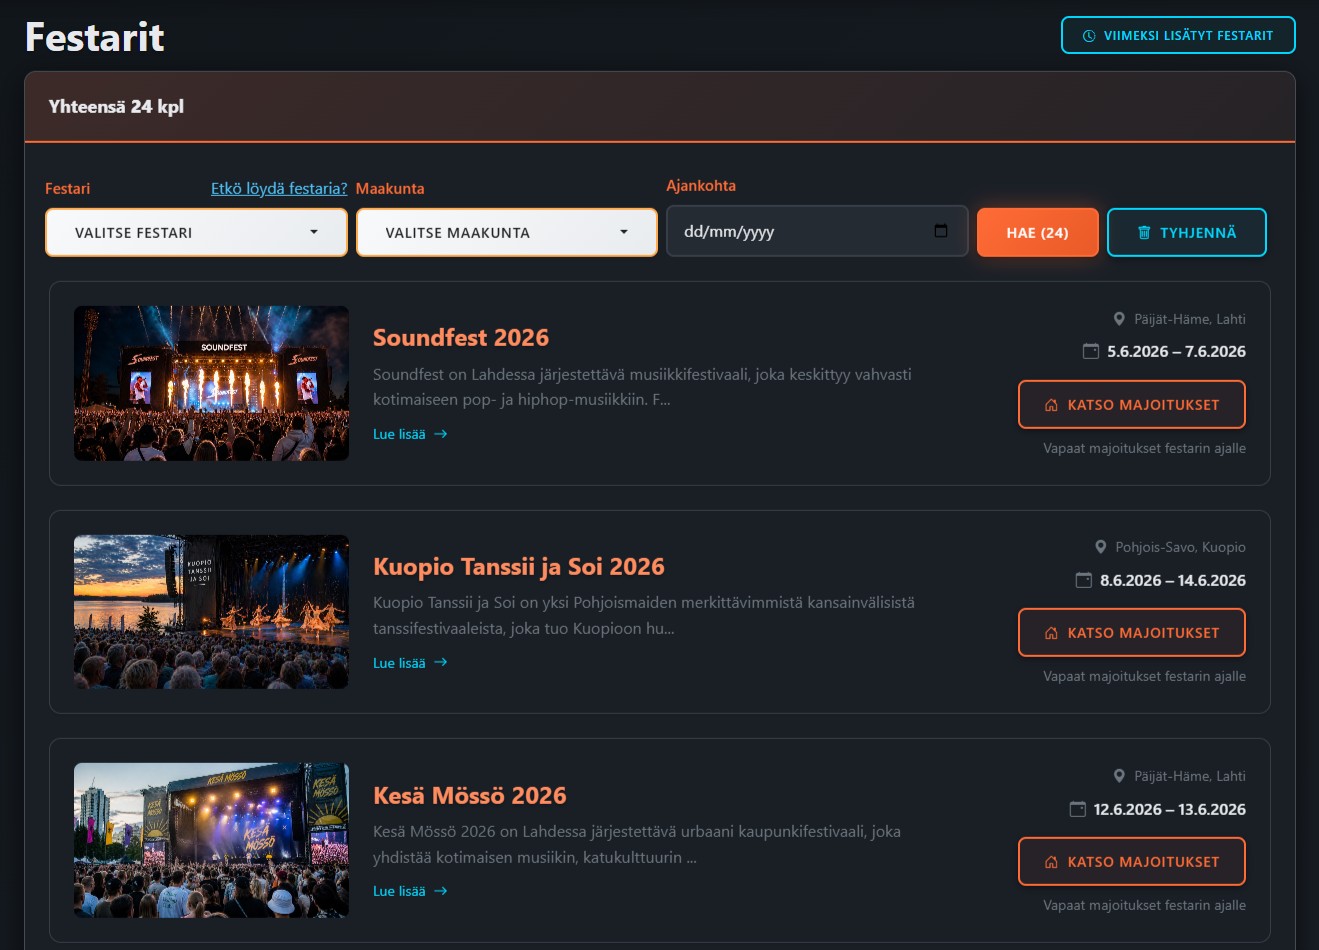Screen dimensions: 1319x950
Task: Read more about Kuopio Tanssii ja Soi
Action: [410, 663]
